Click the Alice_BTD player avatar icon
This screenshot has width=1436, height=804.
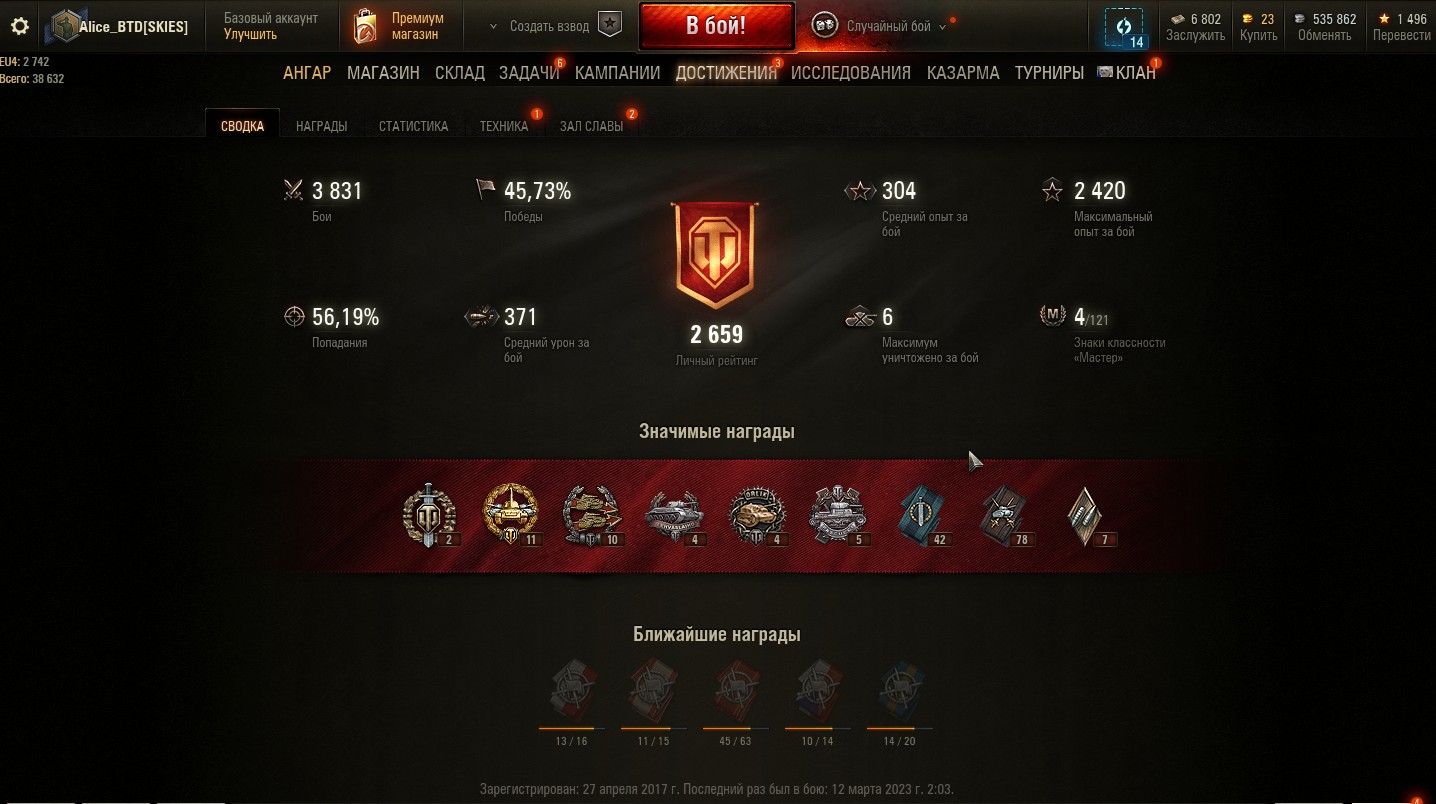(x=64, y=27)
